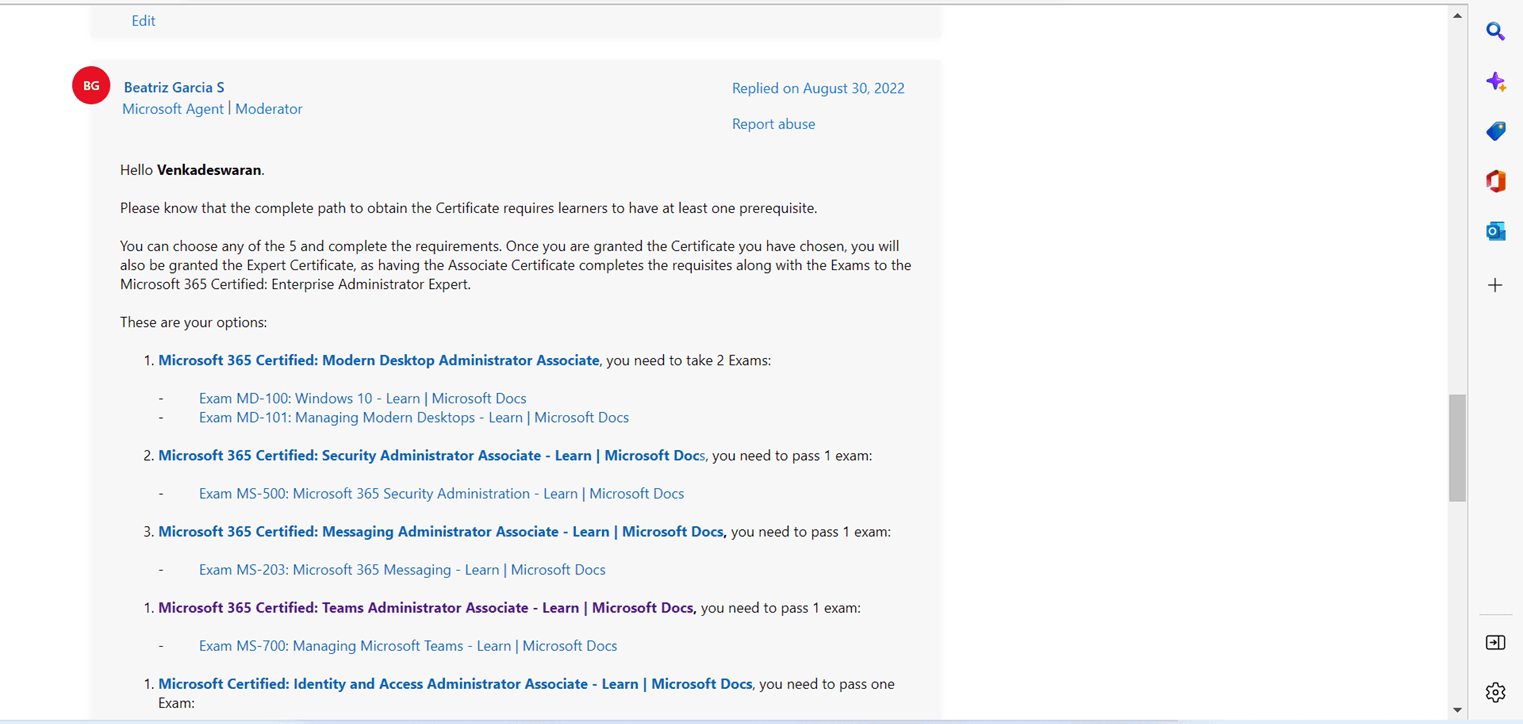Open Modern Desktop Administrator Associate link
Screen dimensions: 1523x724
379,360
